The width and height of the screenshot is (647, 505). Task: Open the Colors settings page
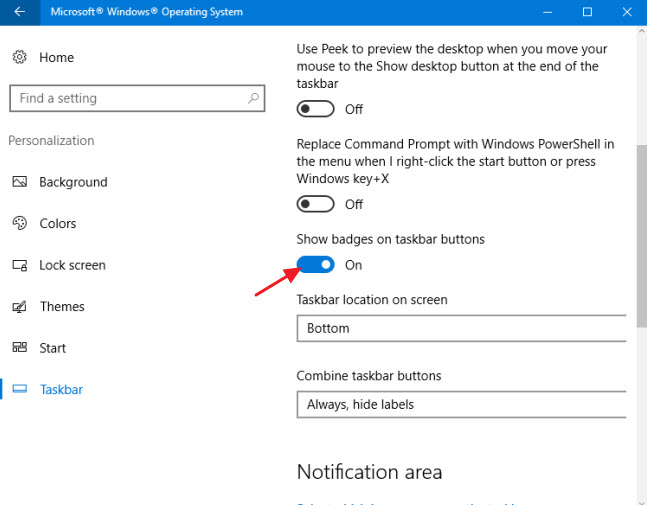[58, 224]
